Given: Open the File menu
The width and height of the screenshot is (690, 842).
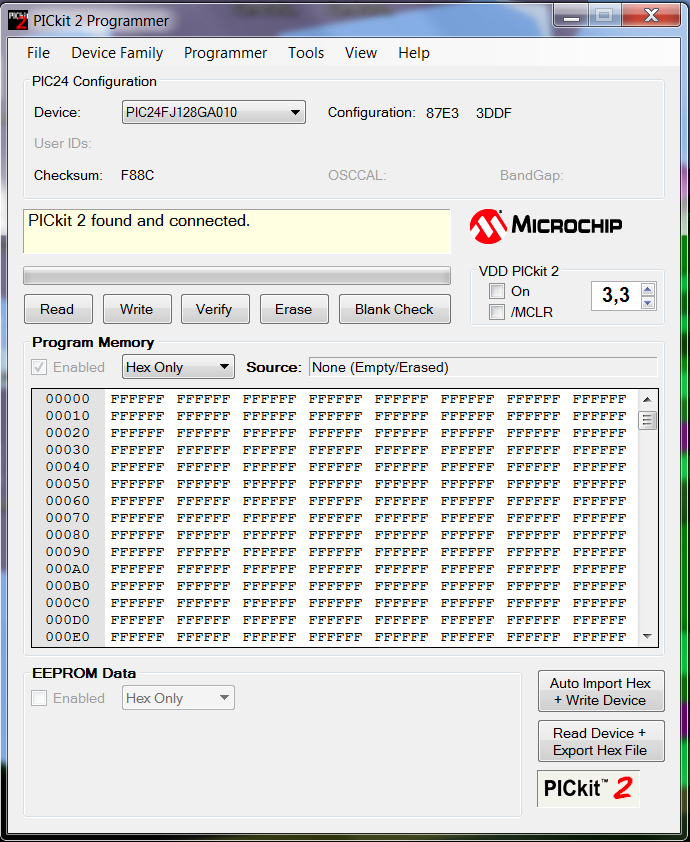Looking at the screenshot, I should tap(38, 53).
